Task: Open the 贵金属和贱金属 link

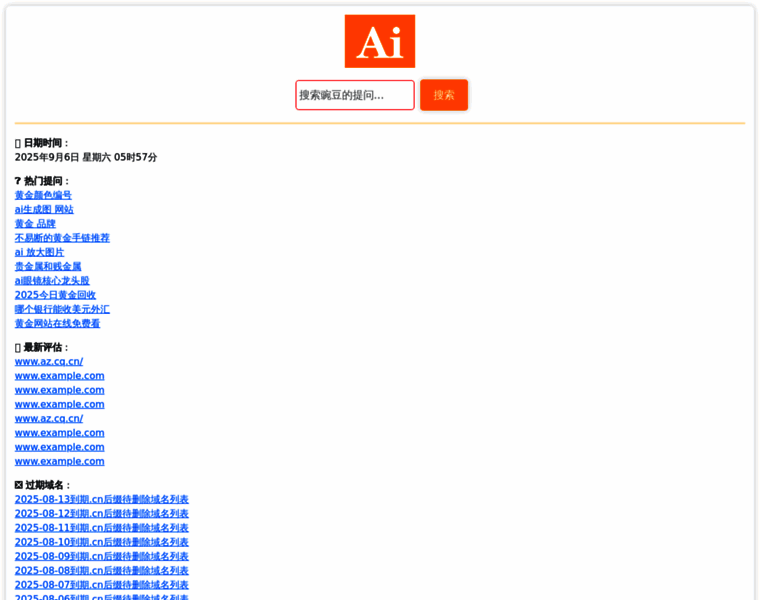Action: tap(48, 267)
